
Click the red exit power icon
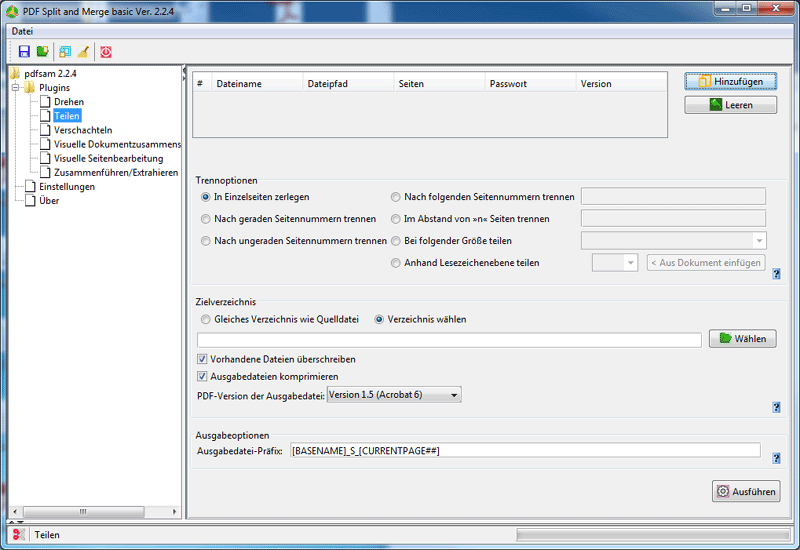(x=106, y=52)
